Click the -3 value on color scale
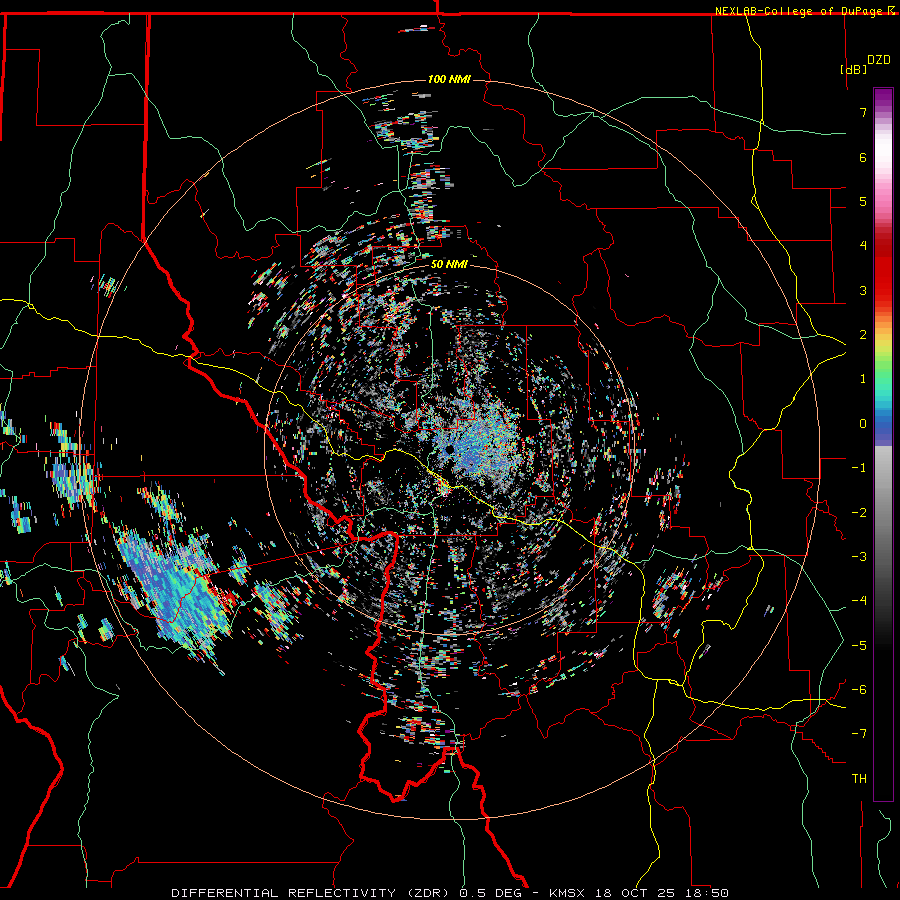Image resolution: width=900 pixels, height=900 pixels. point(859,556)
